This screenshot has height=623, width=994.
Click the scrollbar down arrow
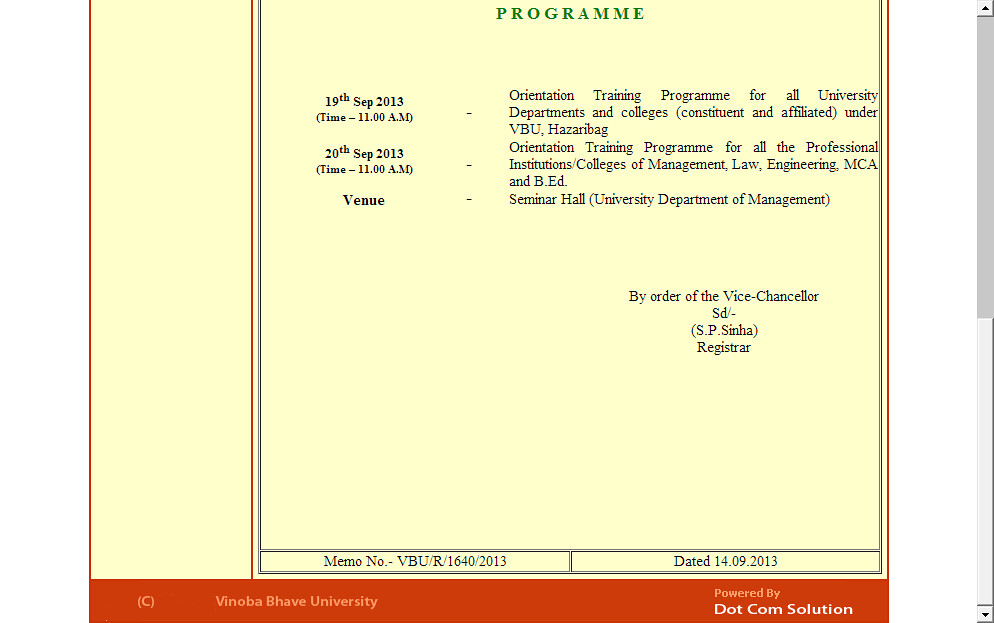pyautogui.click(x=985, y=614)
